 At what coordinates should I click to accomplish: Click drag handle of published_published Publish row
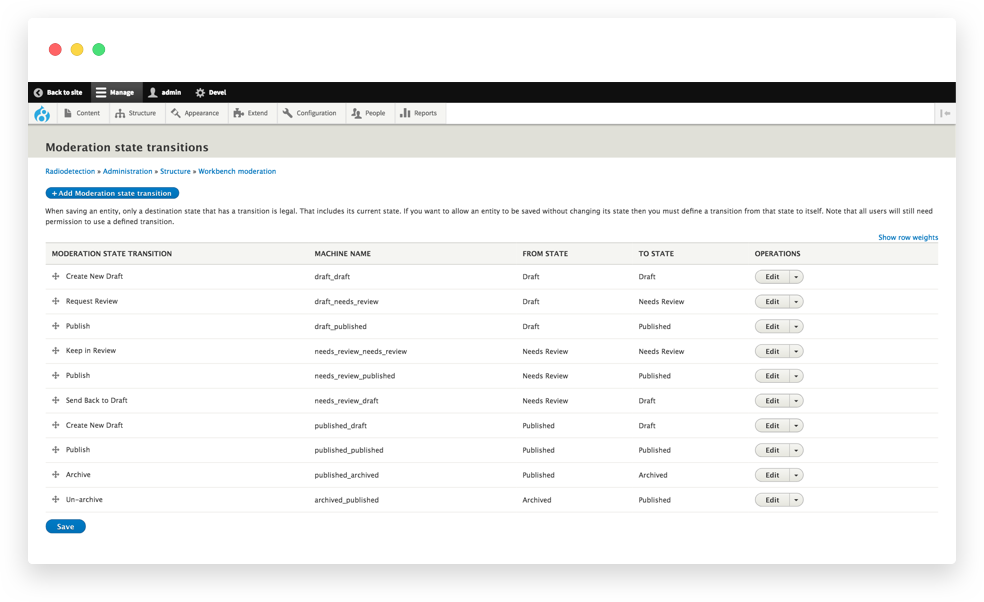[55, 450]
